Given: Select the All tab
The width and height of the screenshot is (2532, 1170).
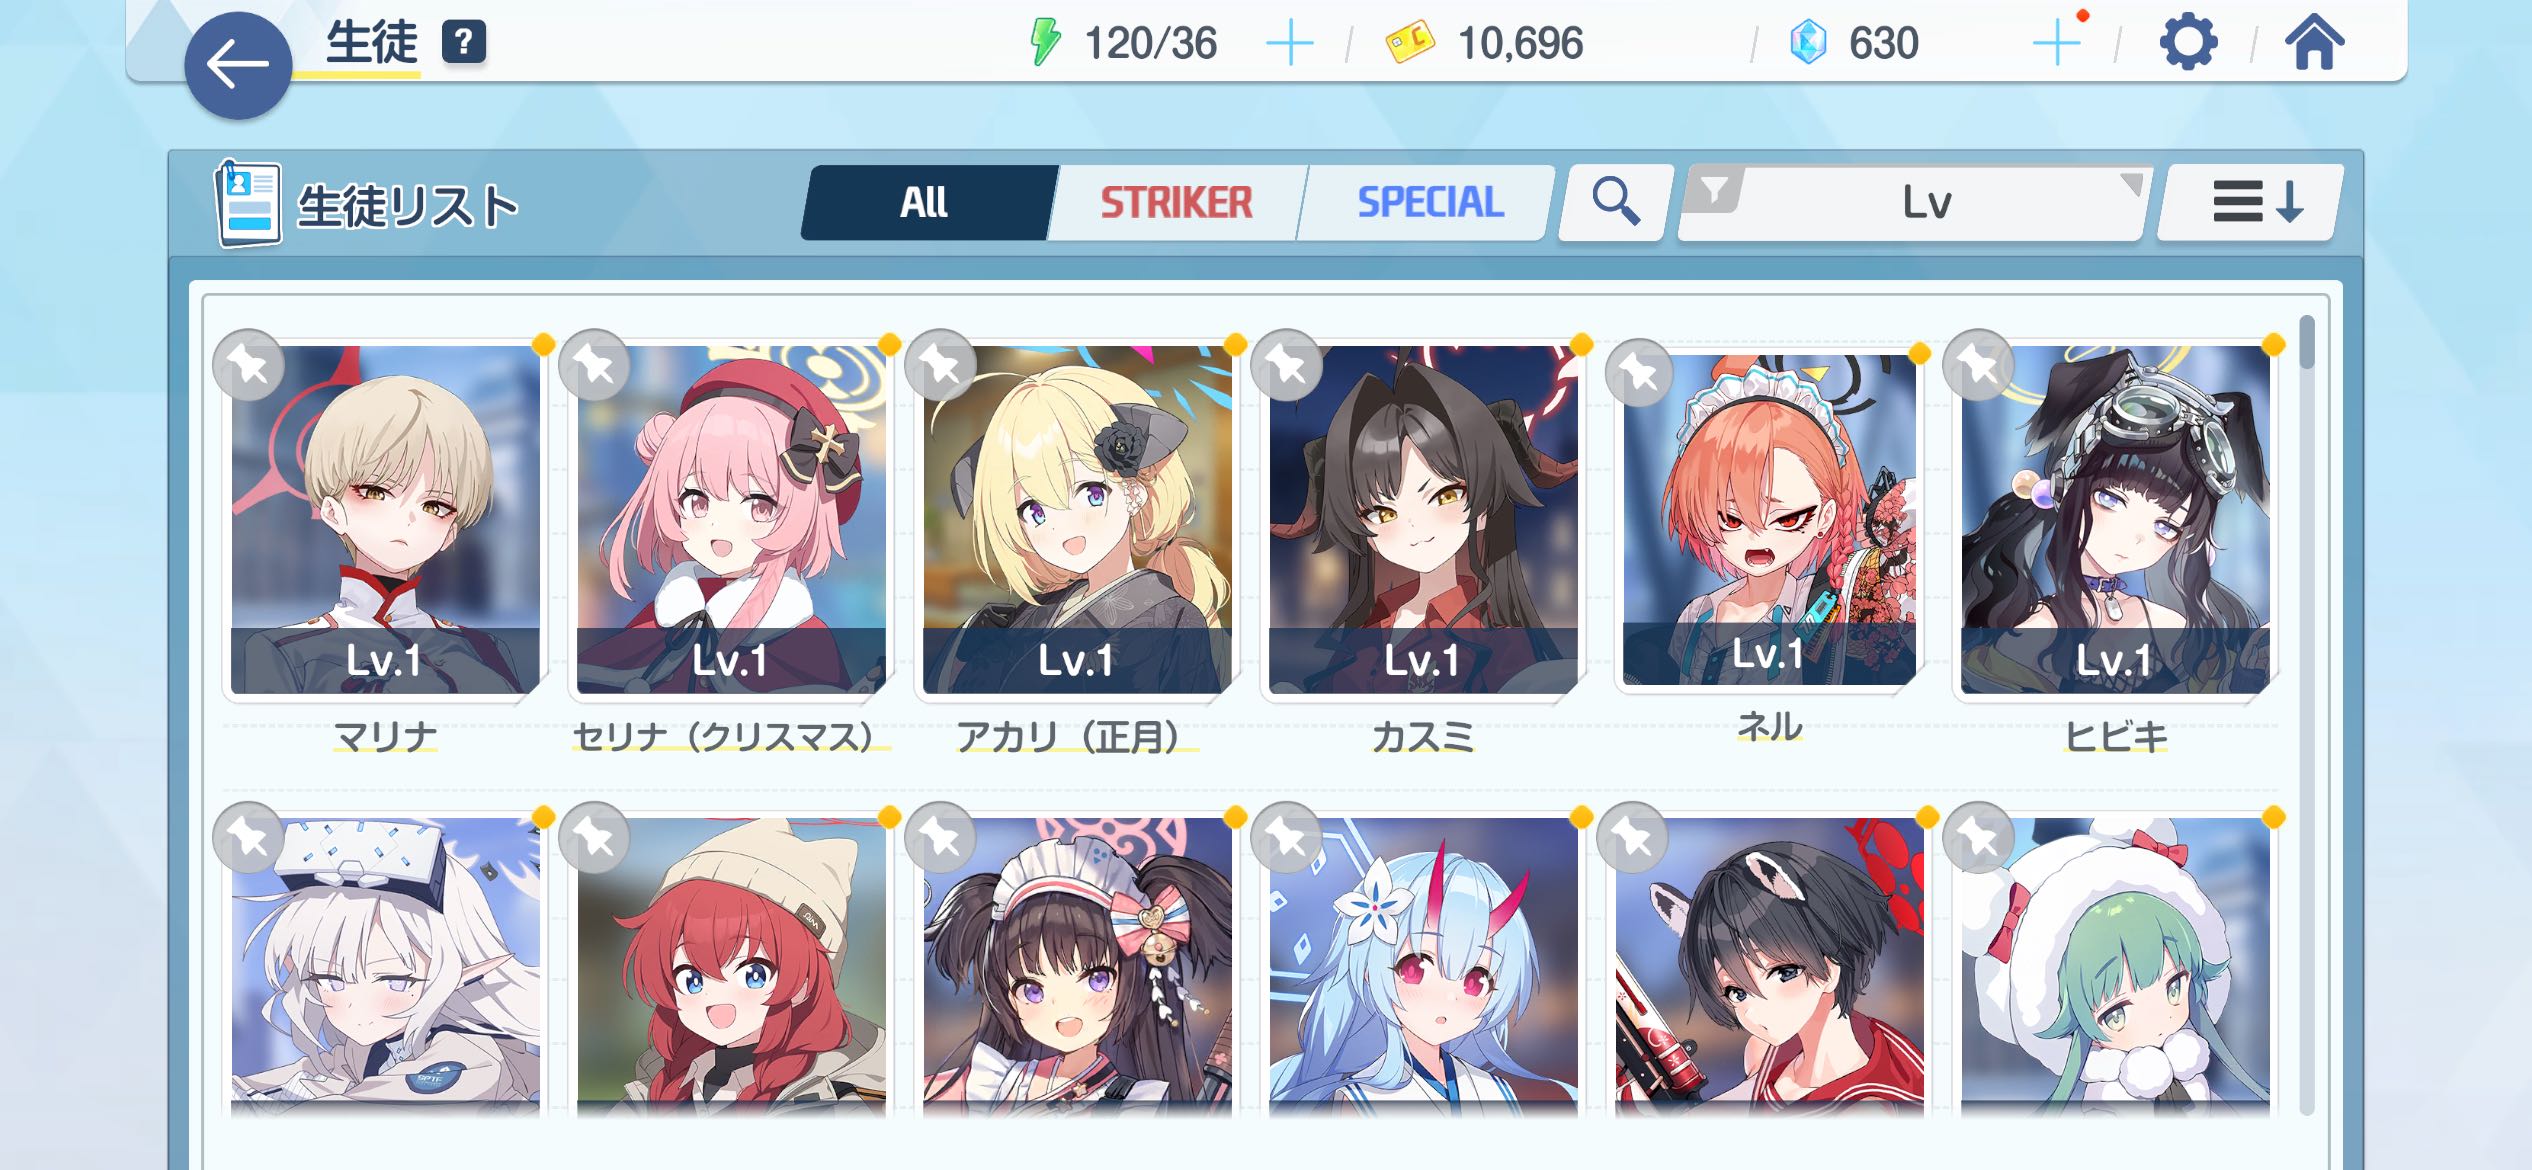Looking at the screenshot, I should pos(924,202).
